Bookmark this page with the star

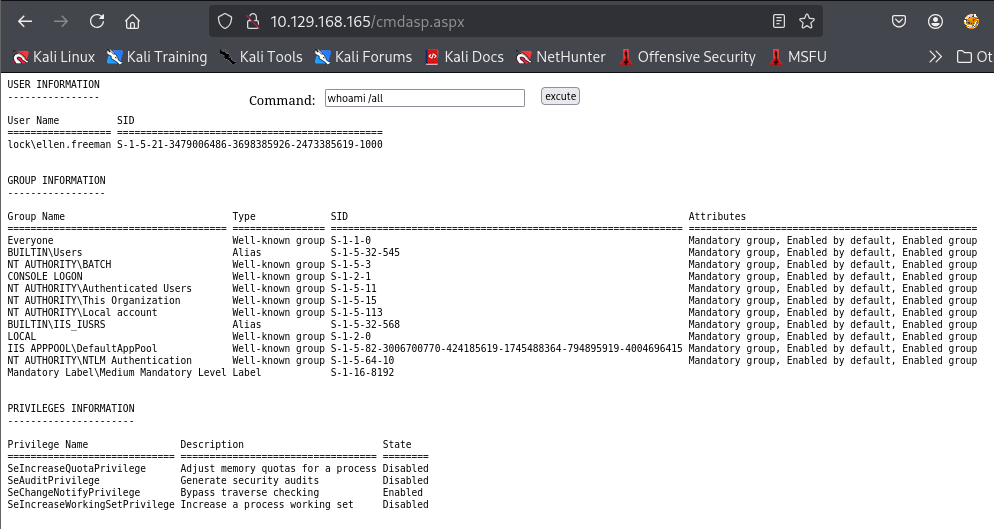click(806, 21)
